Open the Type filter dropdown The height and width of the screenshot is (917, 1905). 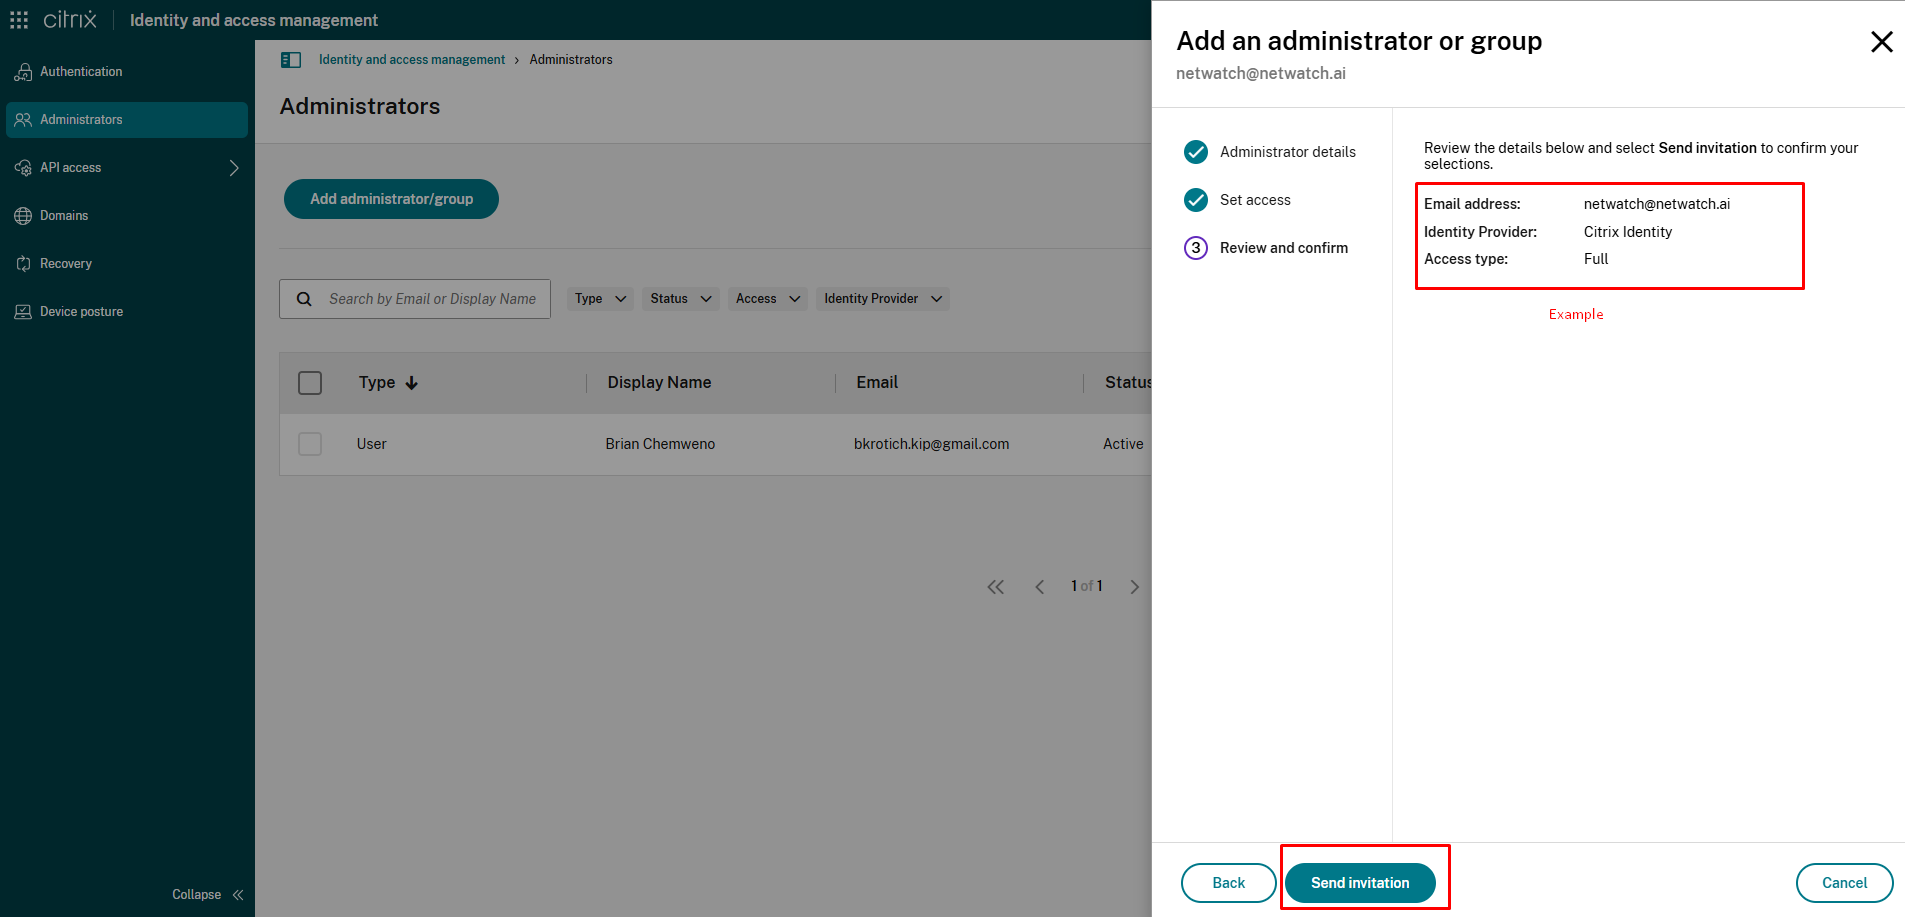[599, 298]
